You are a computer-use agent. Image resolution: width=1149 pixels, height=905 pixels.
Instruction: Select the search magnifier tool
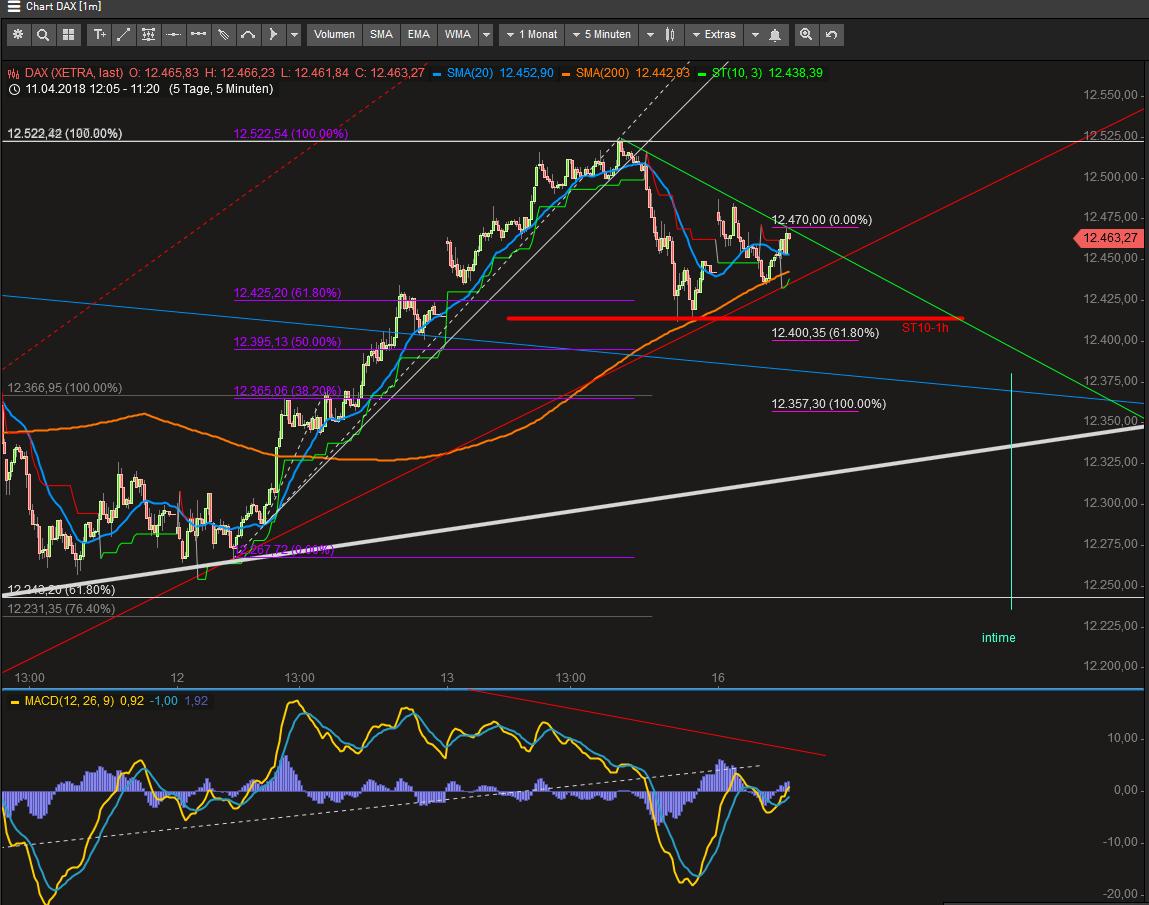[43, 34]
